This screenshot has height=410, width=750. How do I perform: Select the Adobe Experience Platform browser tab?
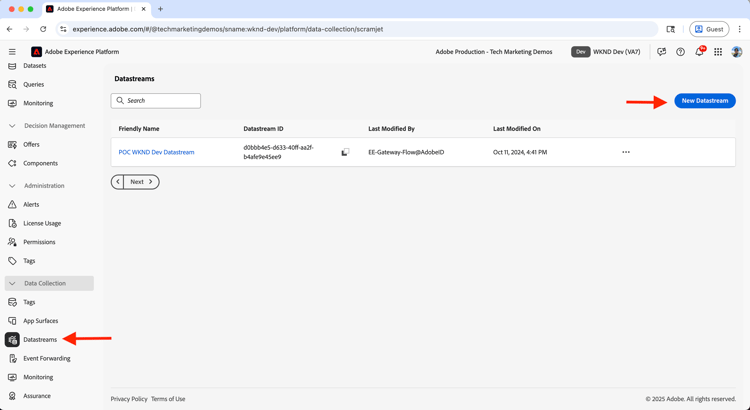tap(96, 9)
